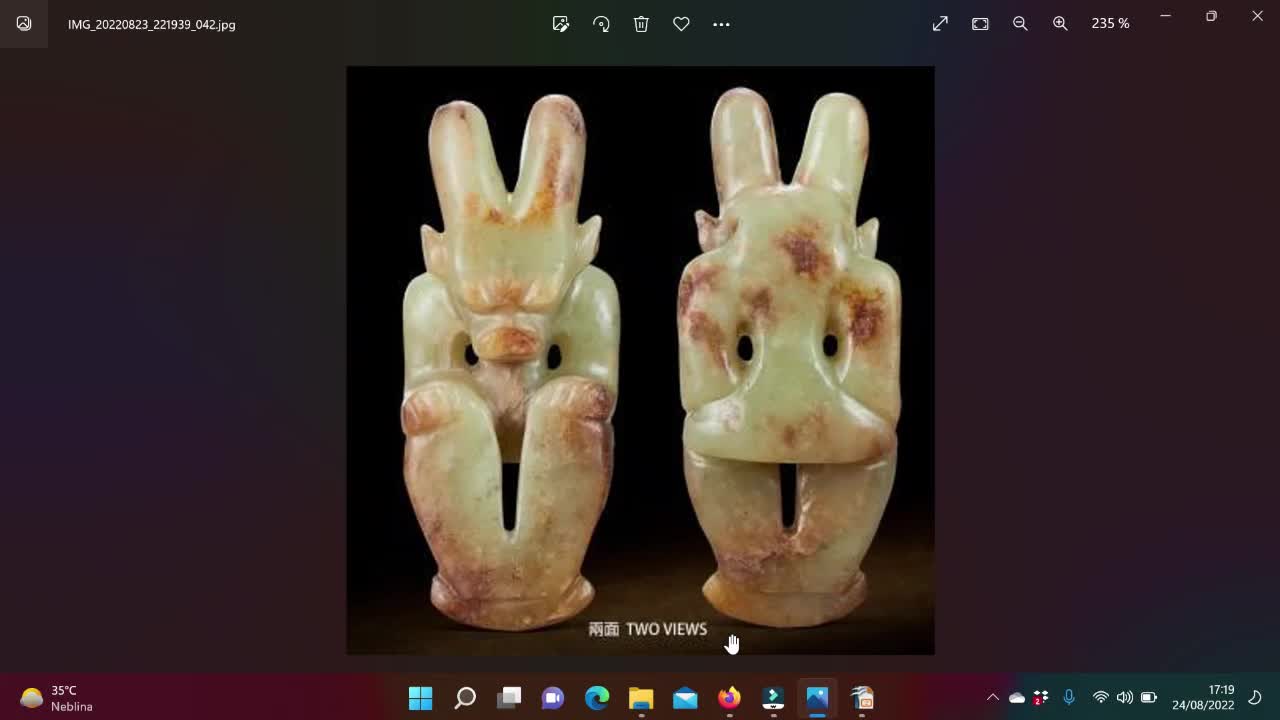This screenshot has height=720, width=1280.
Task: Open taskbar Search magnifier
Action: point(465,697)
